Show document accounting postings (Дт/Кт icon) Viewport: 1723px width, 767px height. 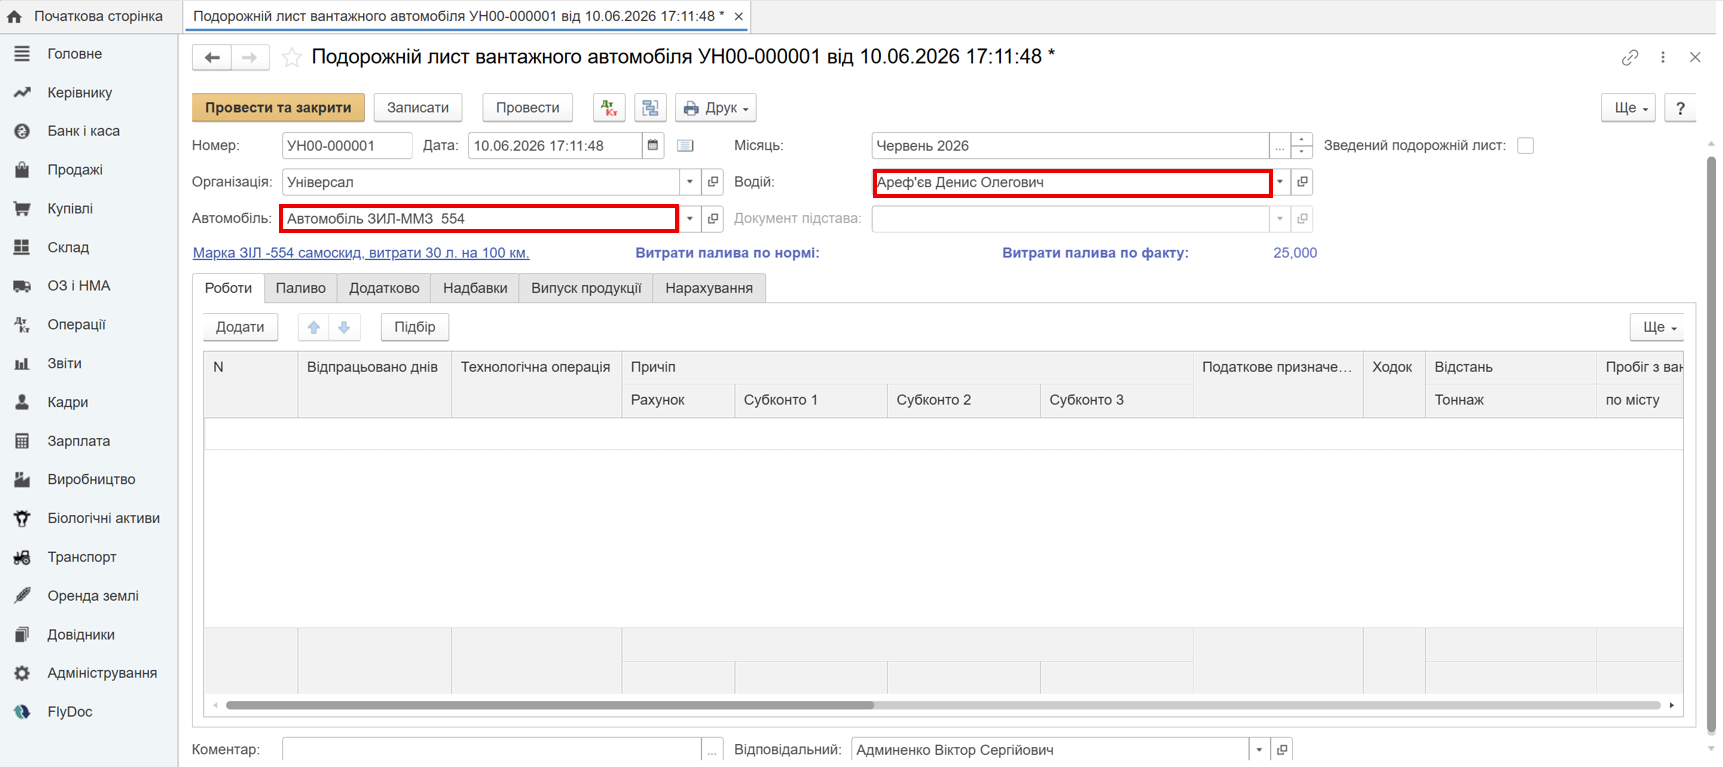pos(609,108)
